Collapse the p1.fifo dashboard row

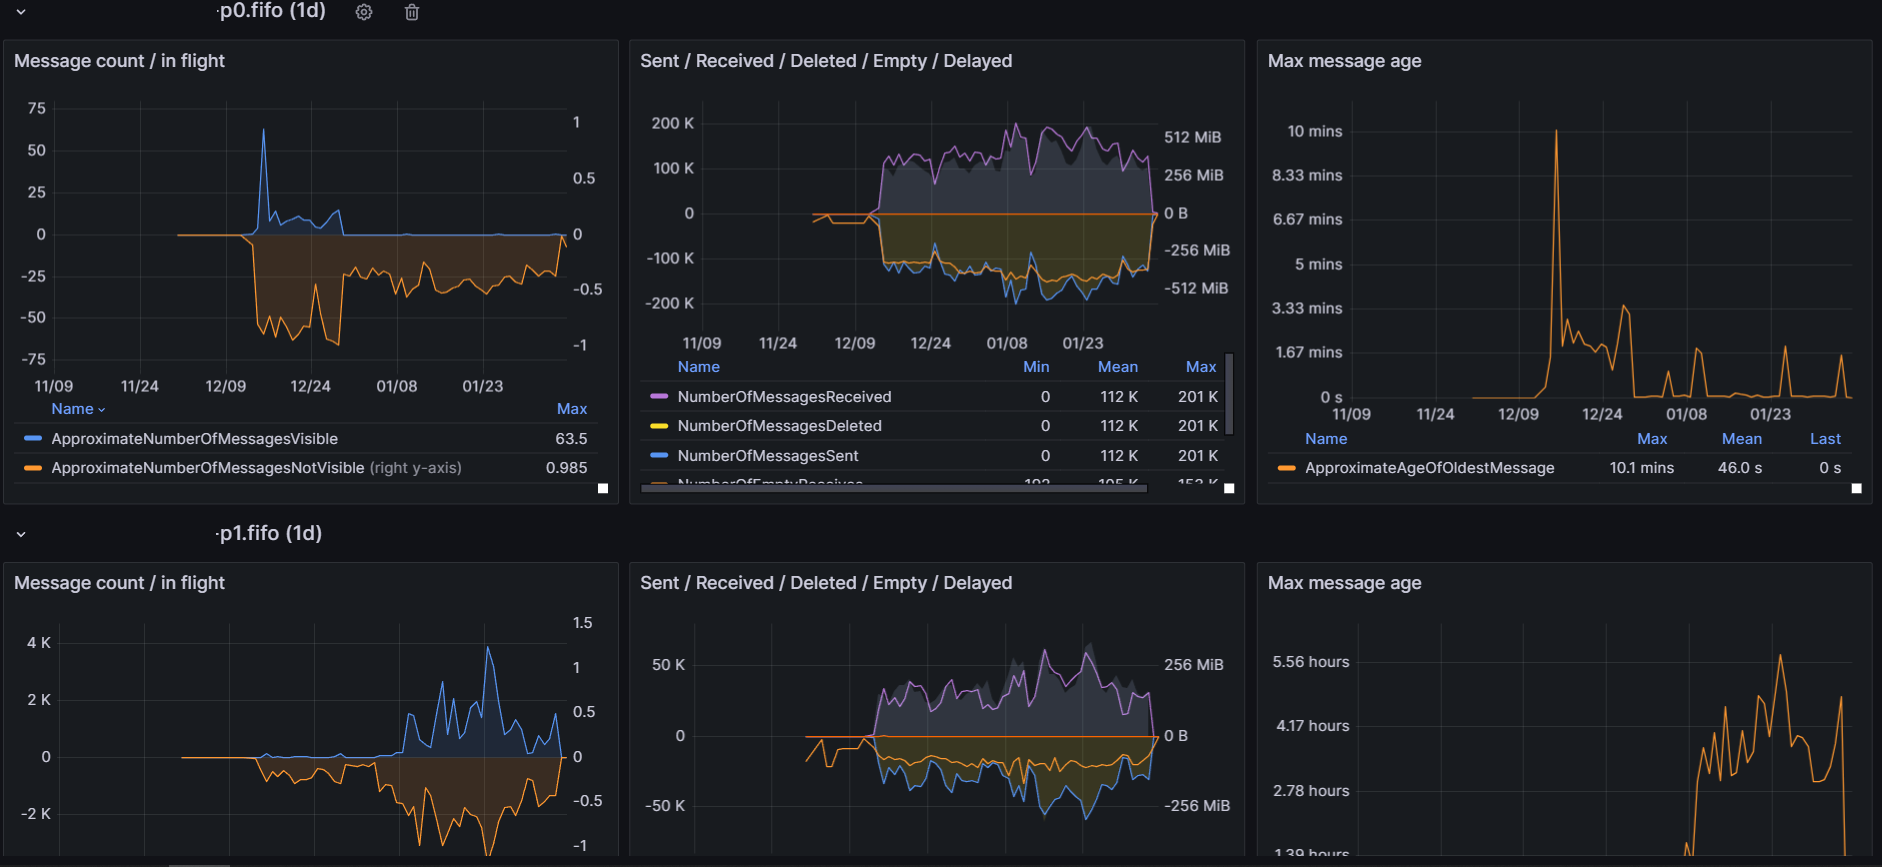click(21, 534)
